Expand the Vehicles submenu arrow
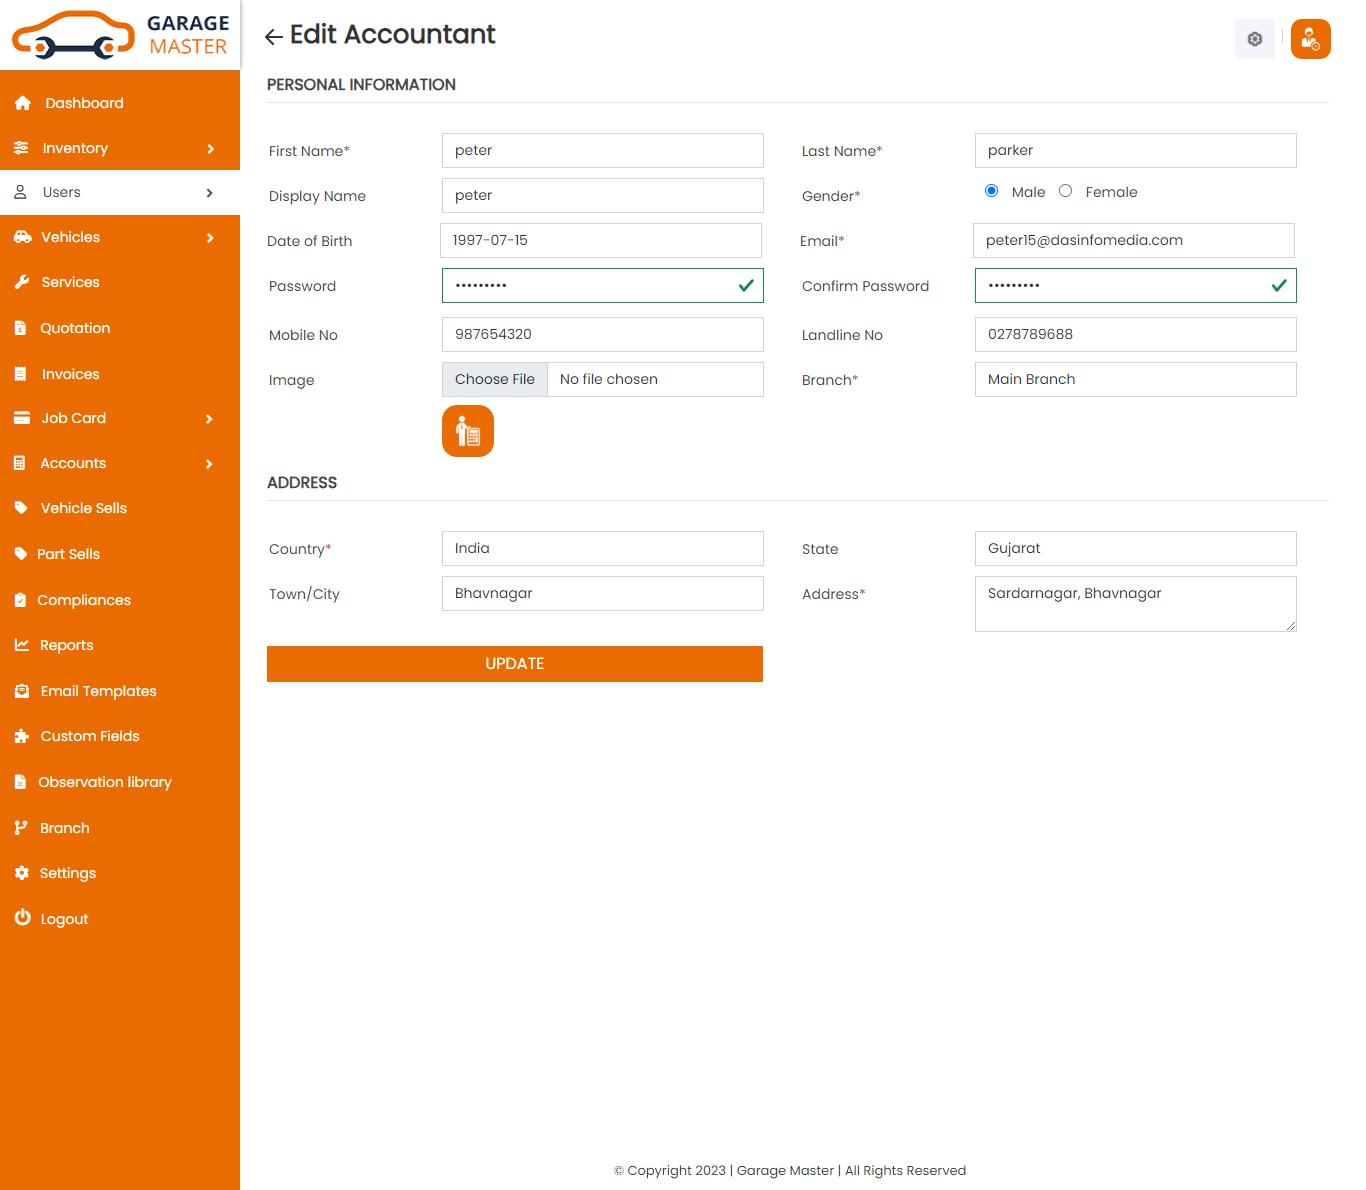Viewport: 1366px width, 1190px height. pos(210,238)
